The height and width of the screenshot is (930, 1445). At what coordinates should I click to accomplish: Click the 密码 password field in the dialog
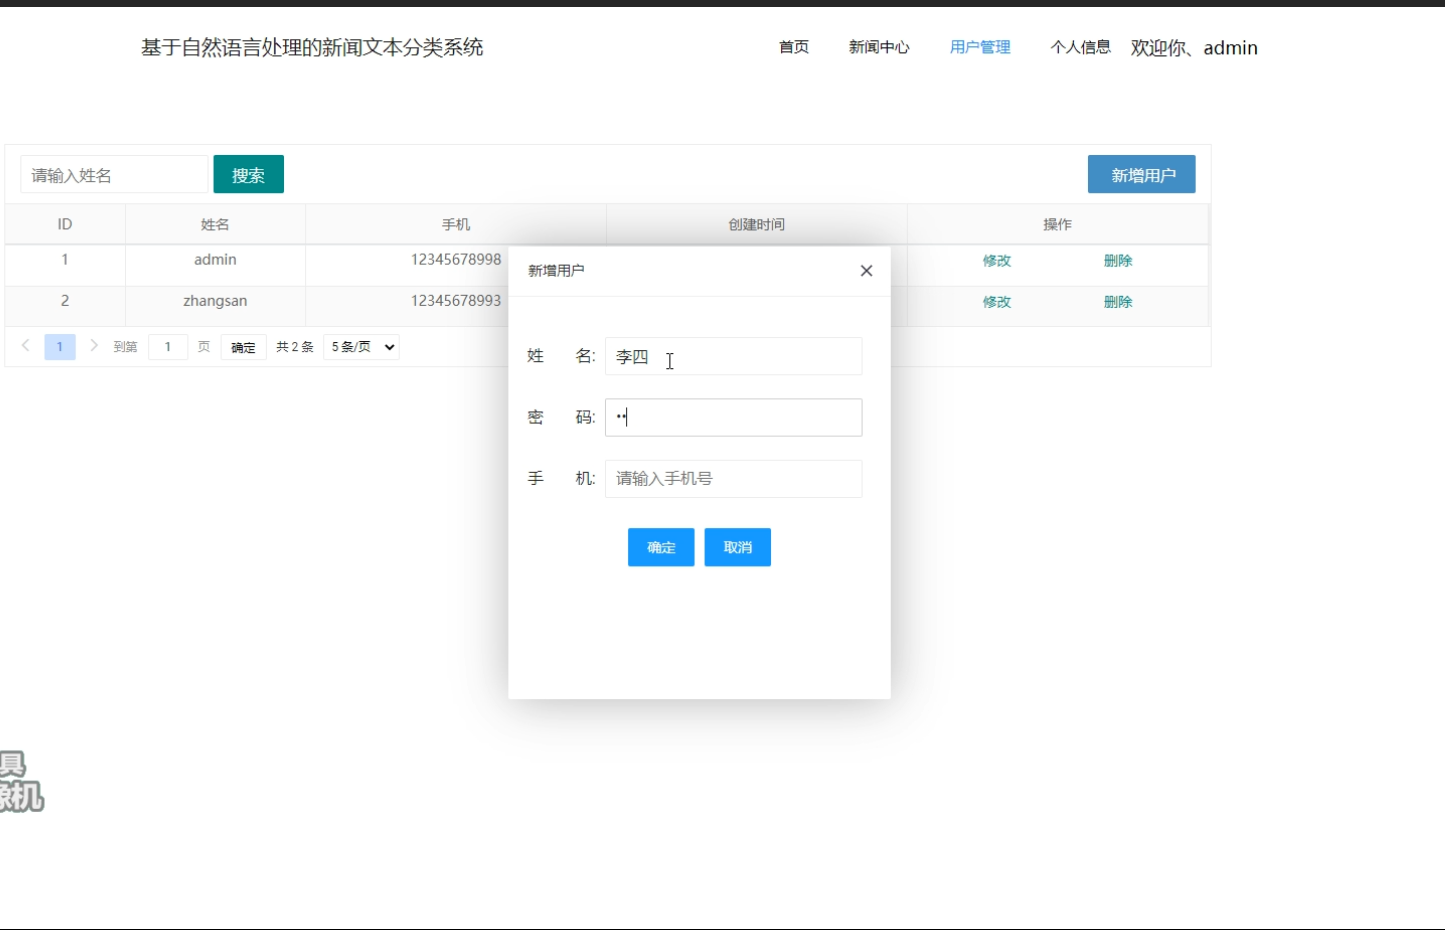733,417
